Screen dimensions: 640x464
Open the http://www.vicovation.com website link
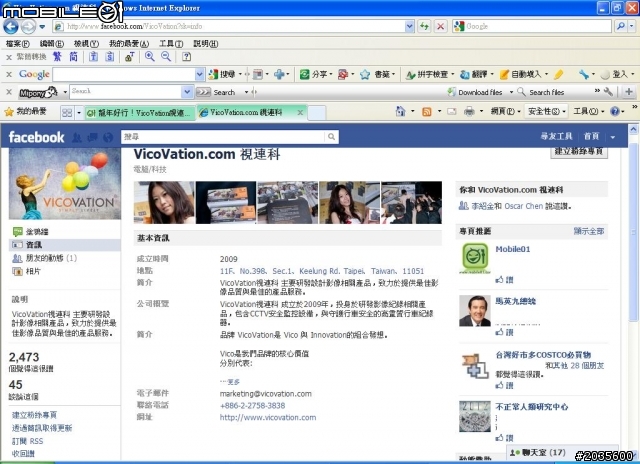pos(268,417)
